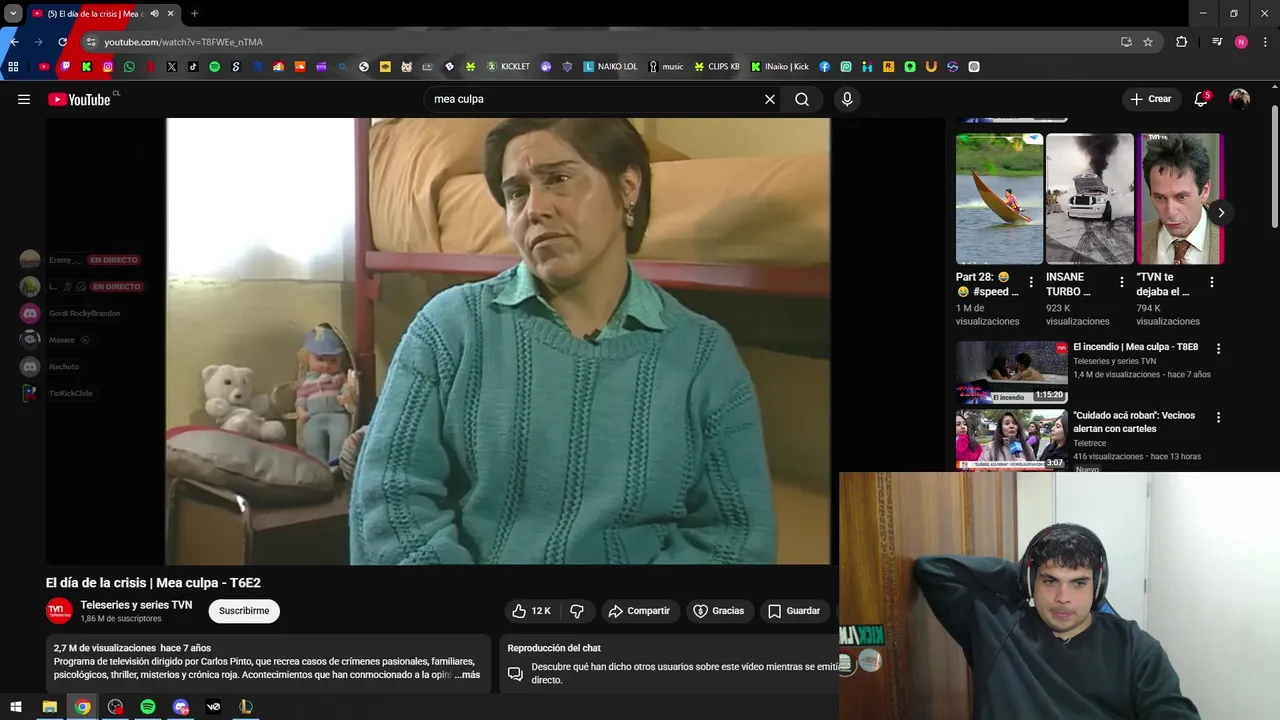Save video with Guardar button

pos(794,611)
